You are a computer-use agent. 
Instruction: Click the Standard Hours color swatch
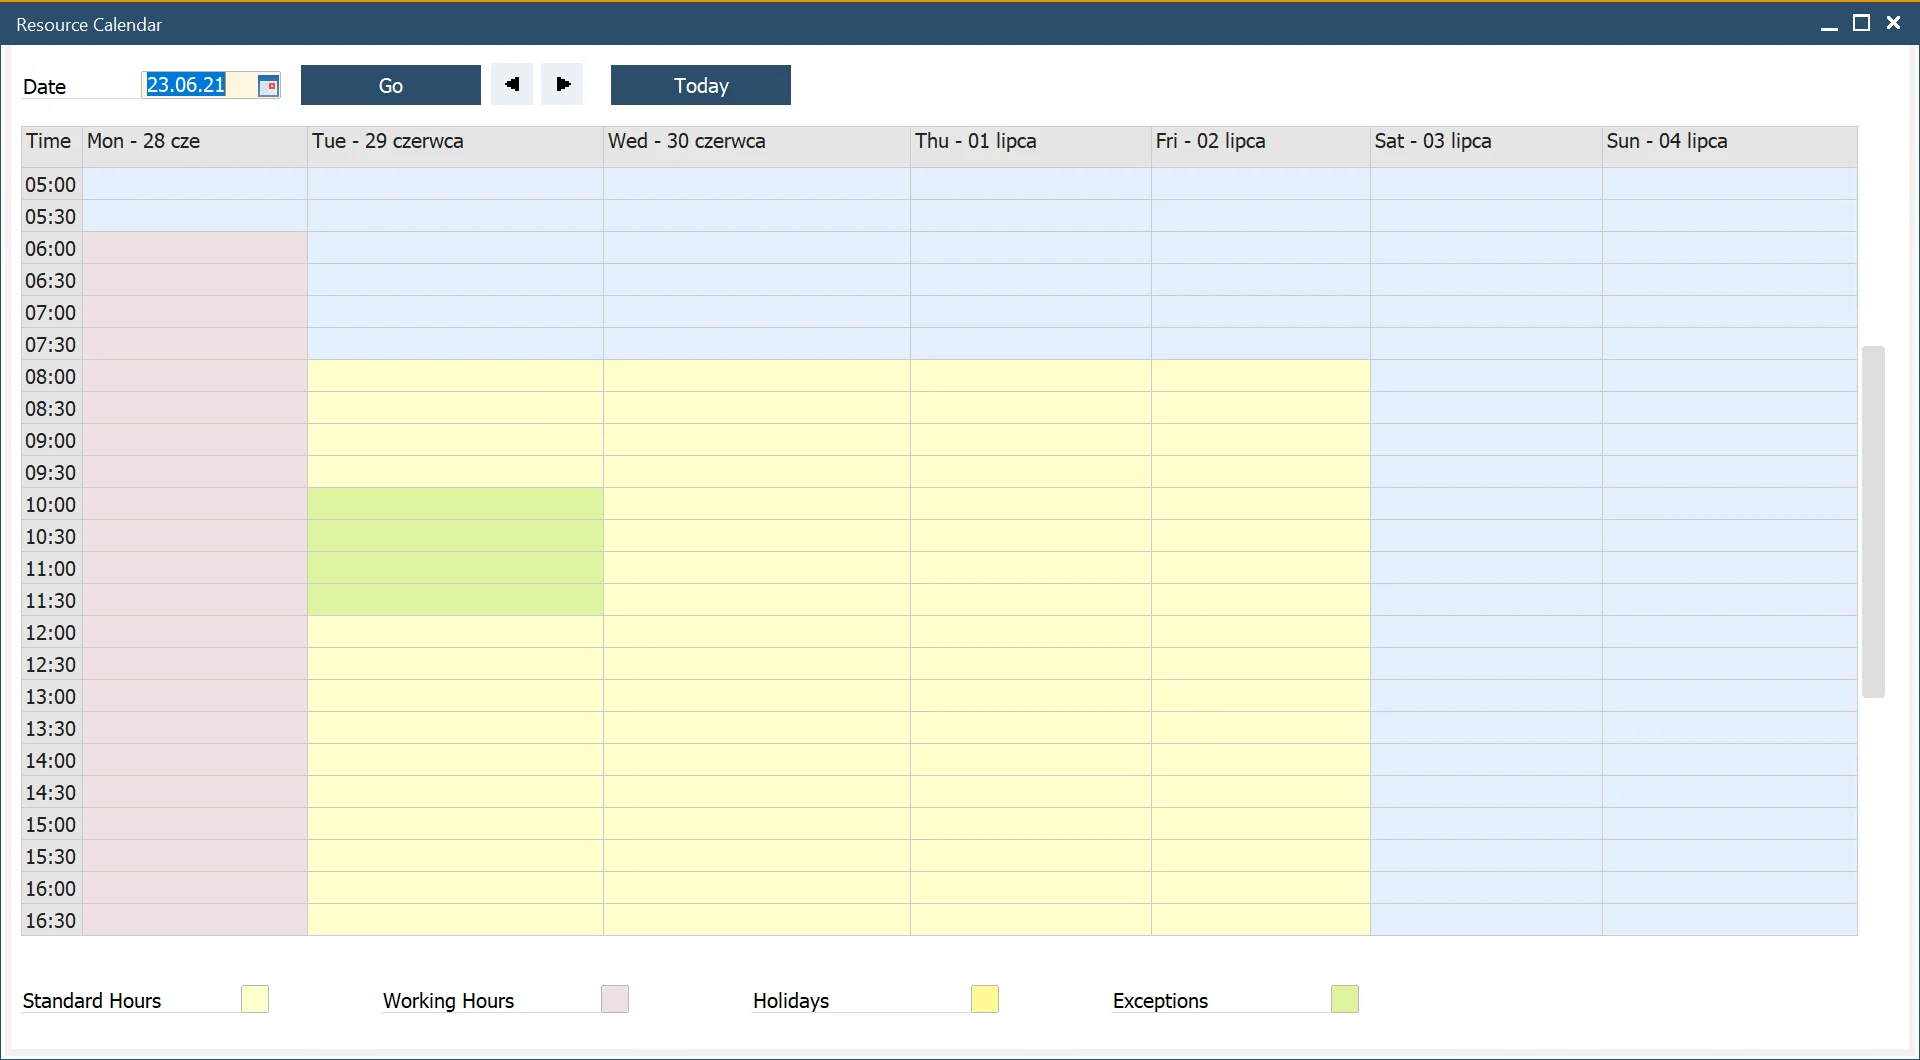click(x=254, y=999)
